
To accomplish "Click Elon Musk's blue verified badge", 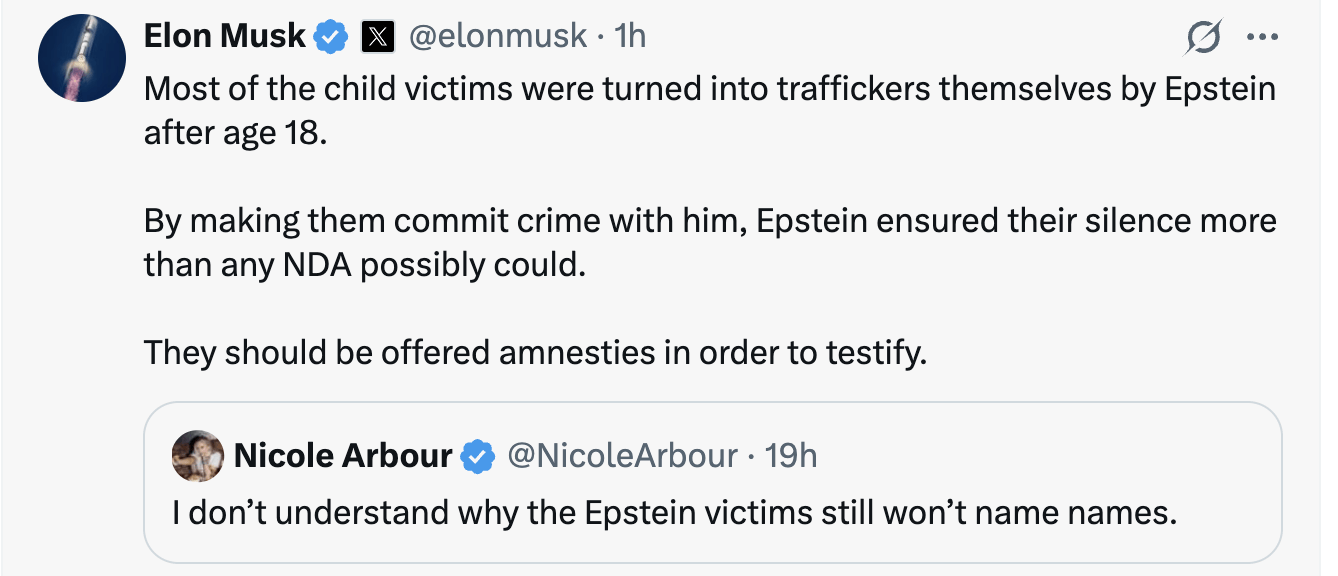I will (331, 38).
